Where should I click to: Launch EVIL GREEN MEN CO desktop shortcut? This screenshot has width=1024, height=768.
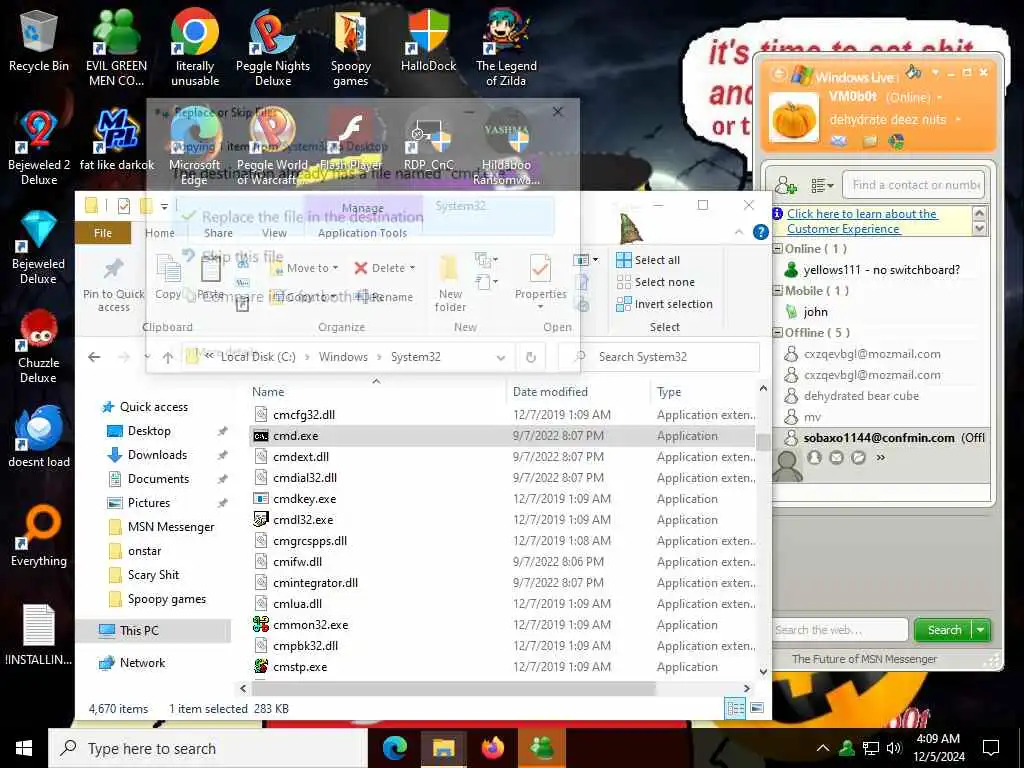point(116,48)
